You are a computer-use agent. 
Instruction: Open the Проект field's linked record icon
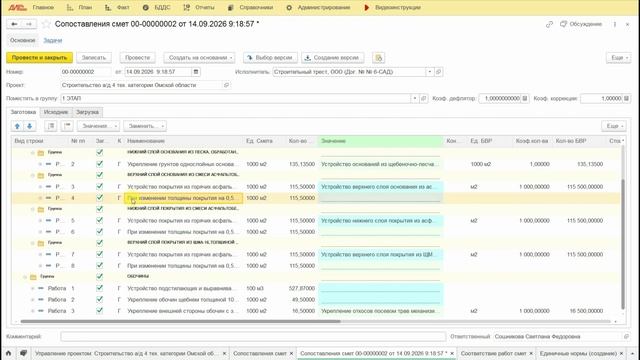click(226, 85)
